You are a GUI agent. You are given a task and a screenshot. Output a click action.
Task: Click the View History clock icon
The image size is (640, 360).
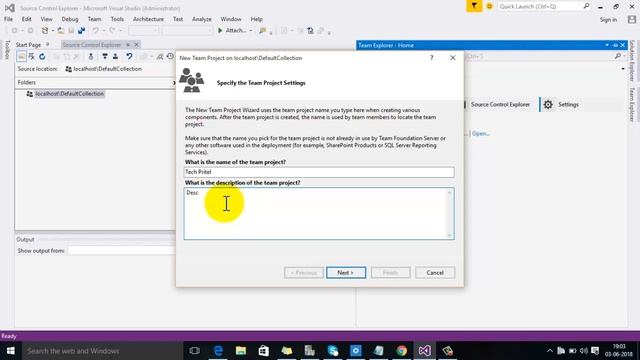pyautogui.click(x=170, y=57)
